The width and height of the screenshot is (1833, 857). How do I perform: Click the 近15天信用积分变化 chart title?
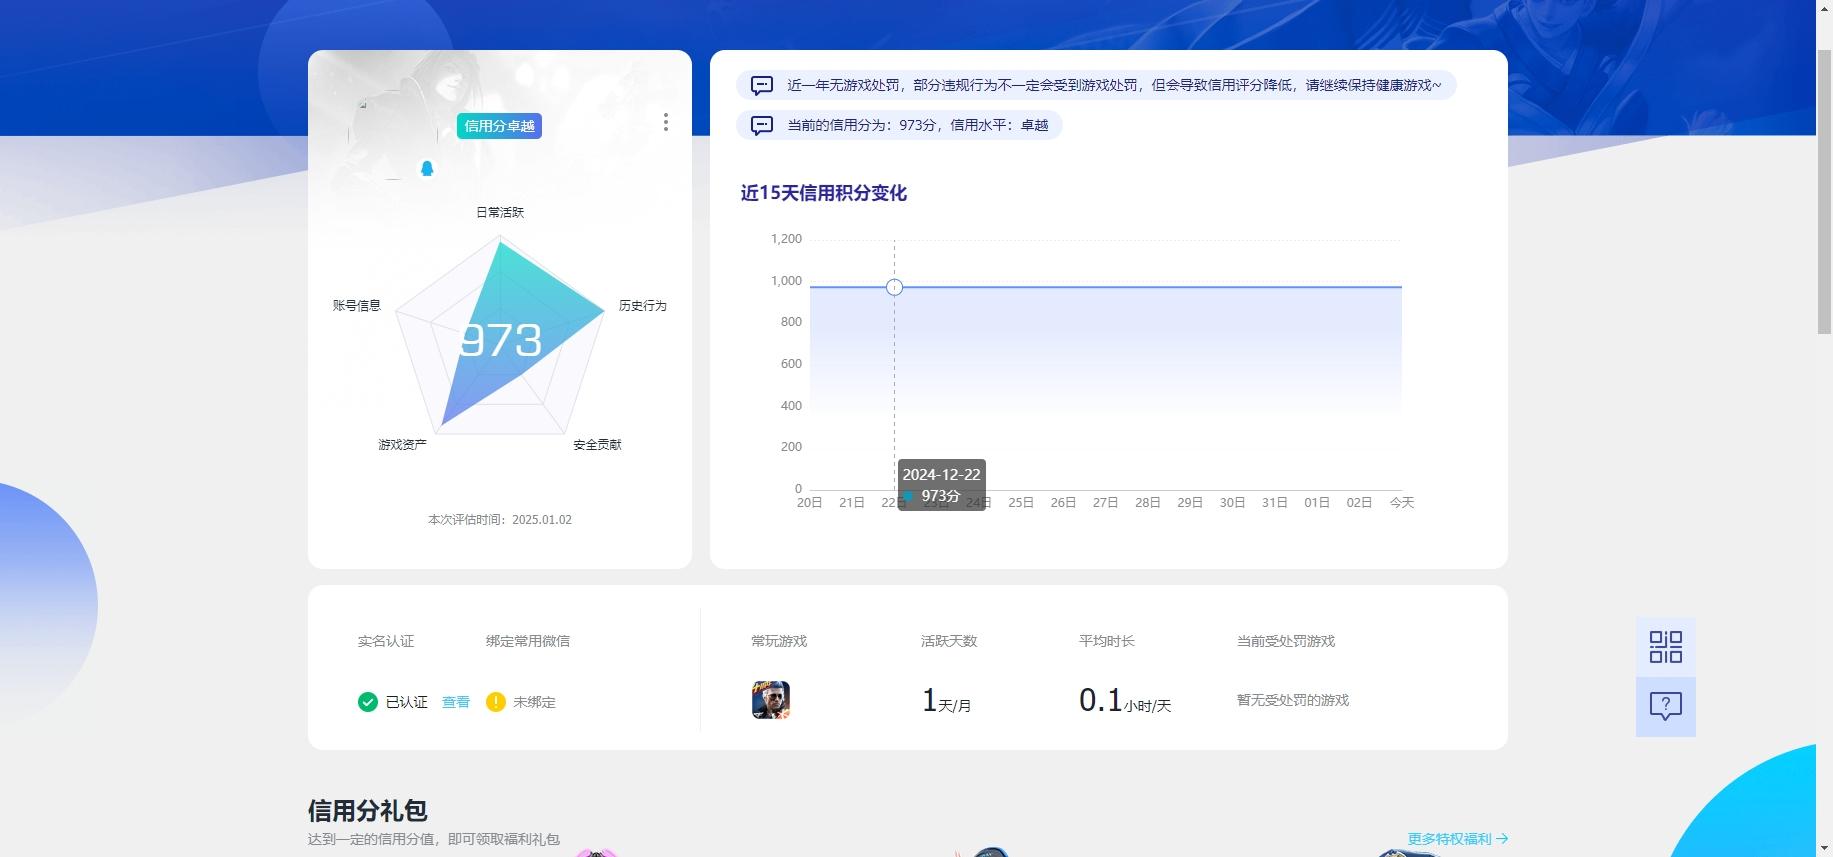point(824,193)
